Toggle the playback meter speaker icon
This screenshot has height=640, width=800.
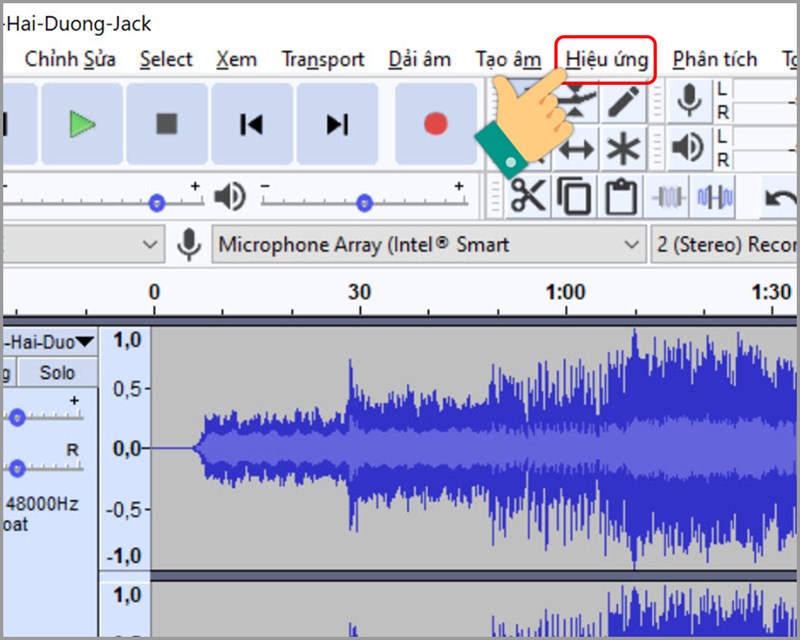tap(690, 146)
